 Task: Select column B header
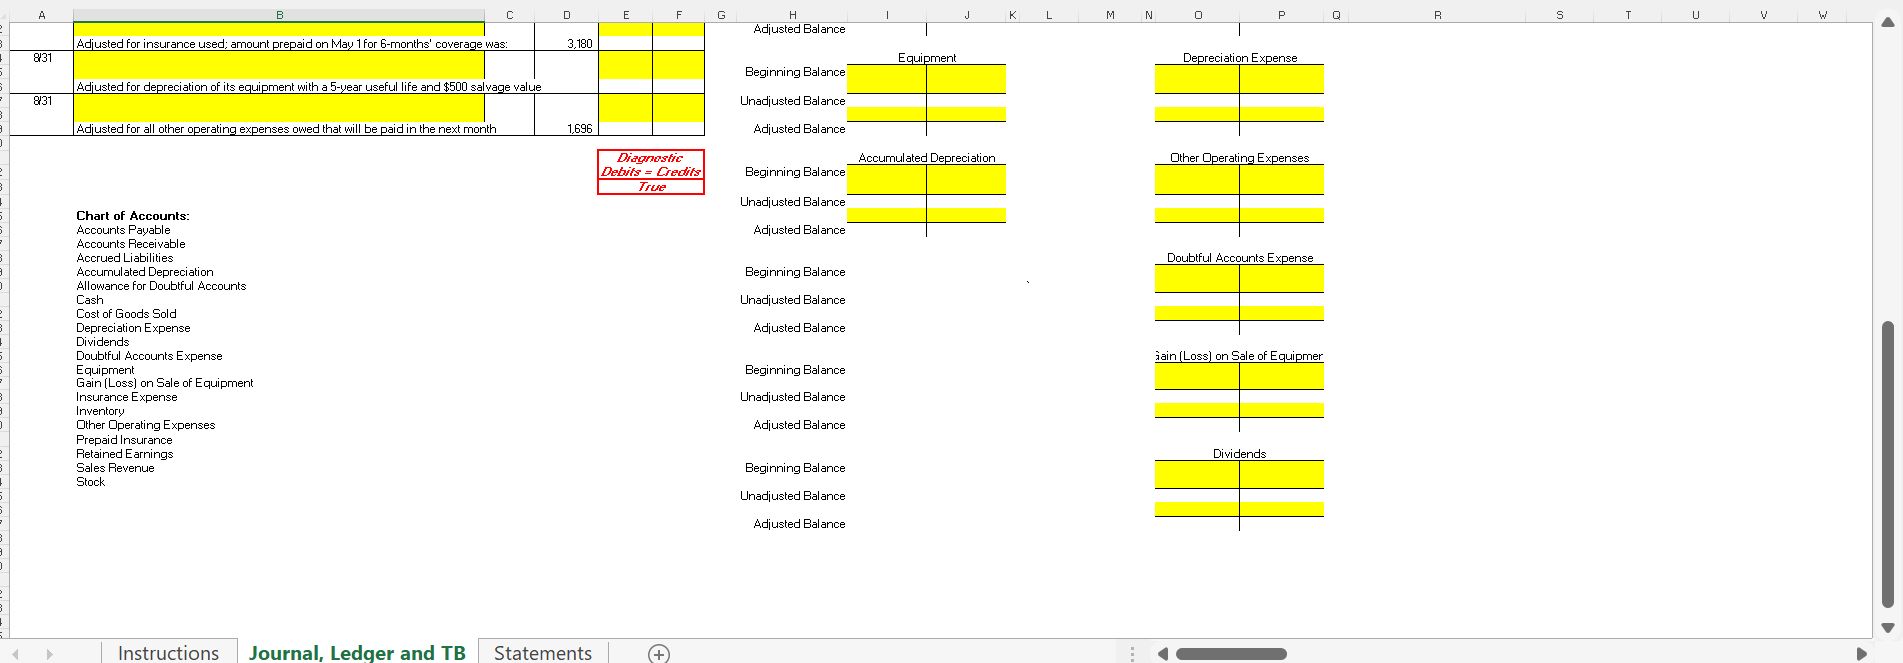pos(279,15)
